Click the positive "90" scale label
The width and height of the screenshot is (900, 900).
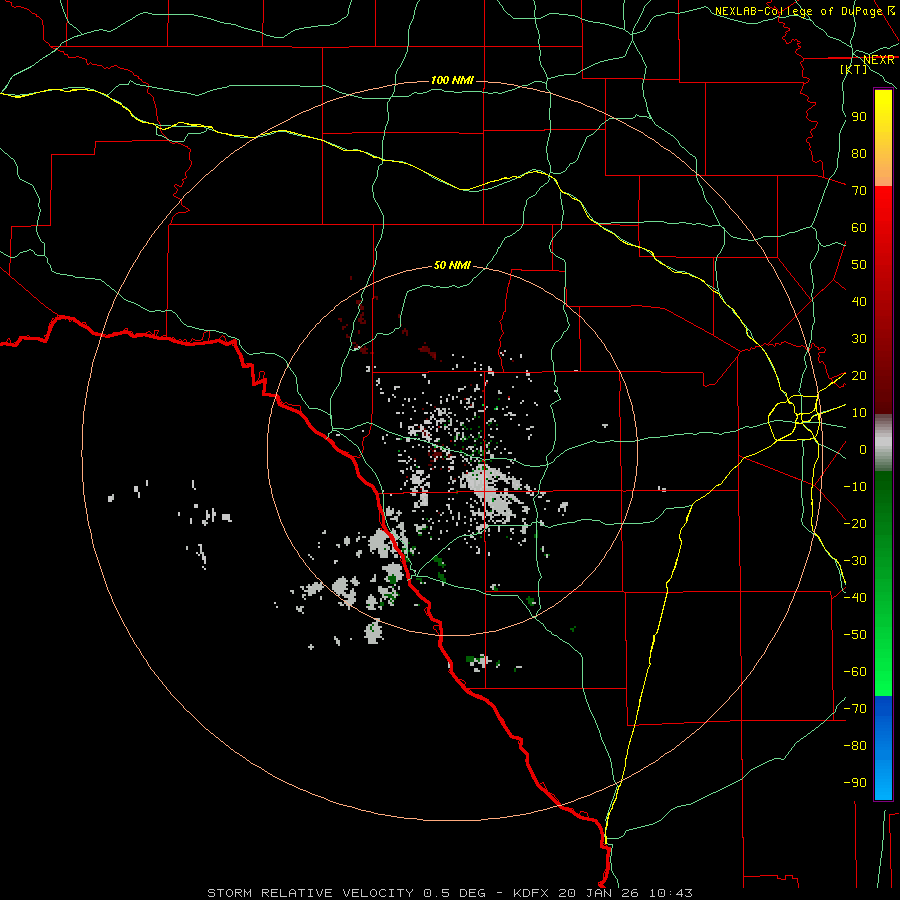click(859, 117)
